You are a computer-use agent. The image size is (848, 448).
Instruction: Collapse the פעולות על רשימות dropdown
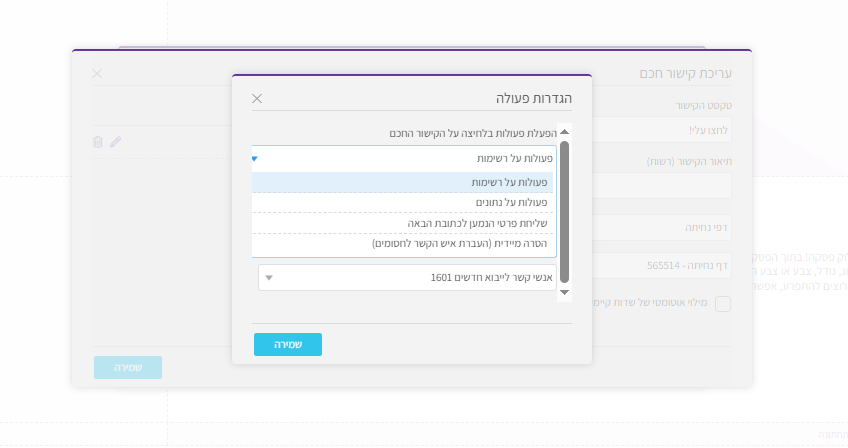255,158
